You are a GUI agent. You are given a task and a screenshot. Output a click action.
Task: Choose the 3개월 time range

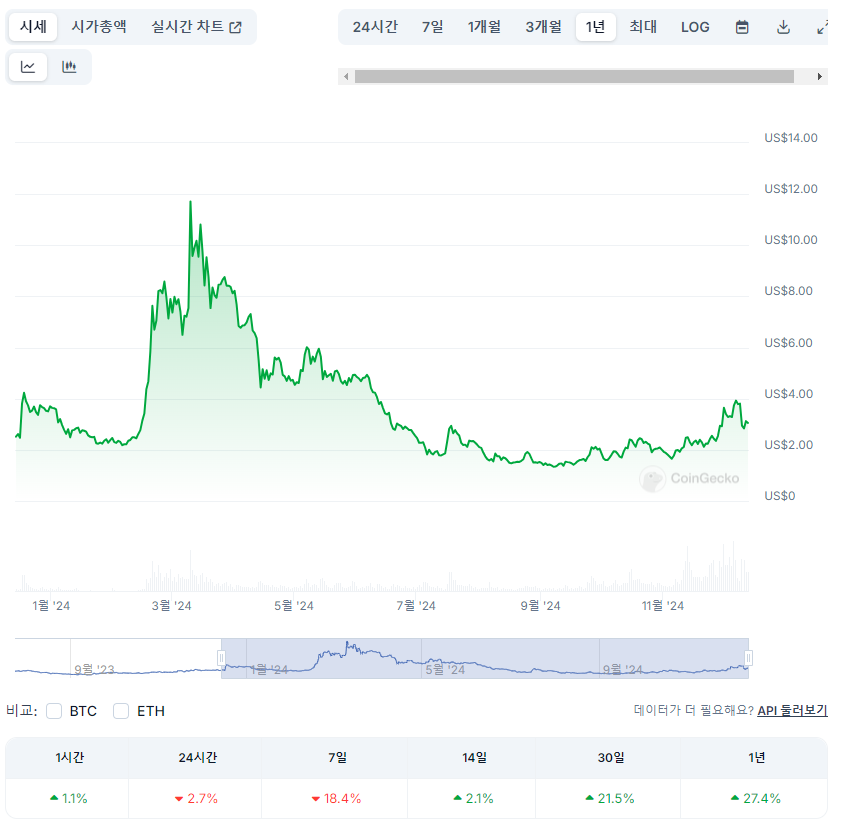pyautogui.click(x=543, y=27)
